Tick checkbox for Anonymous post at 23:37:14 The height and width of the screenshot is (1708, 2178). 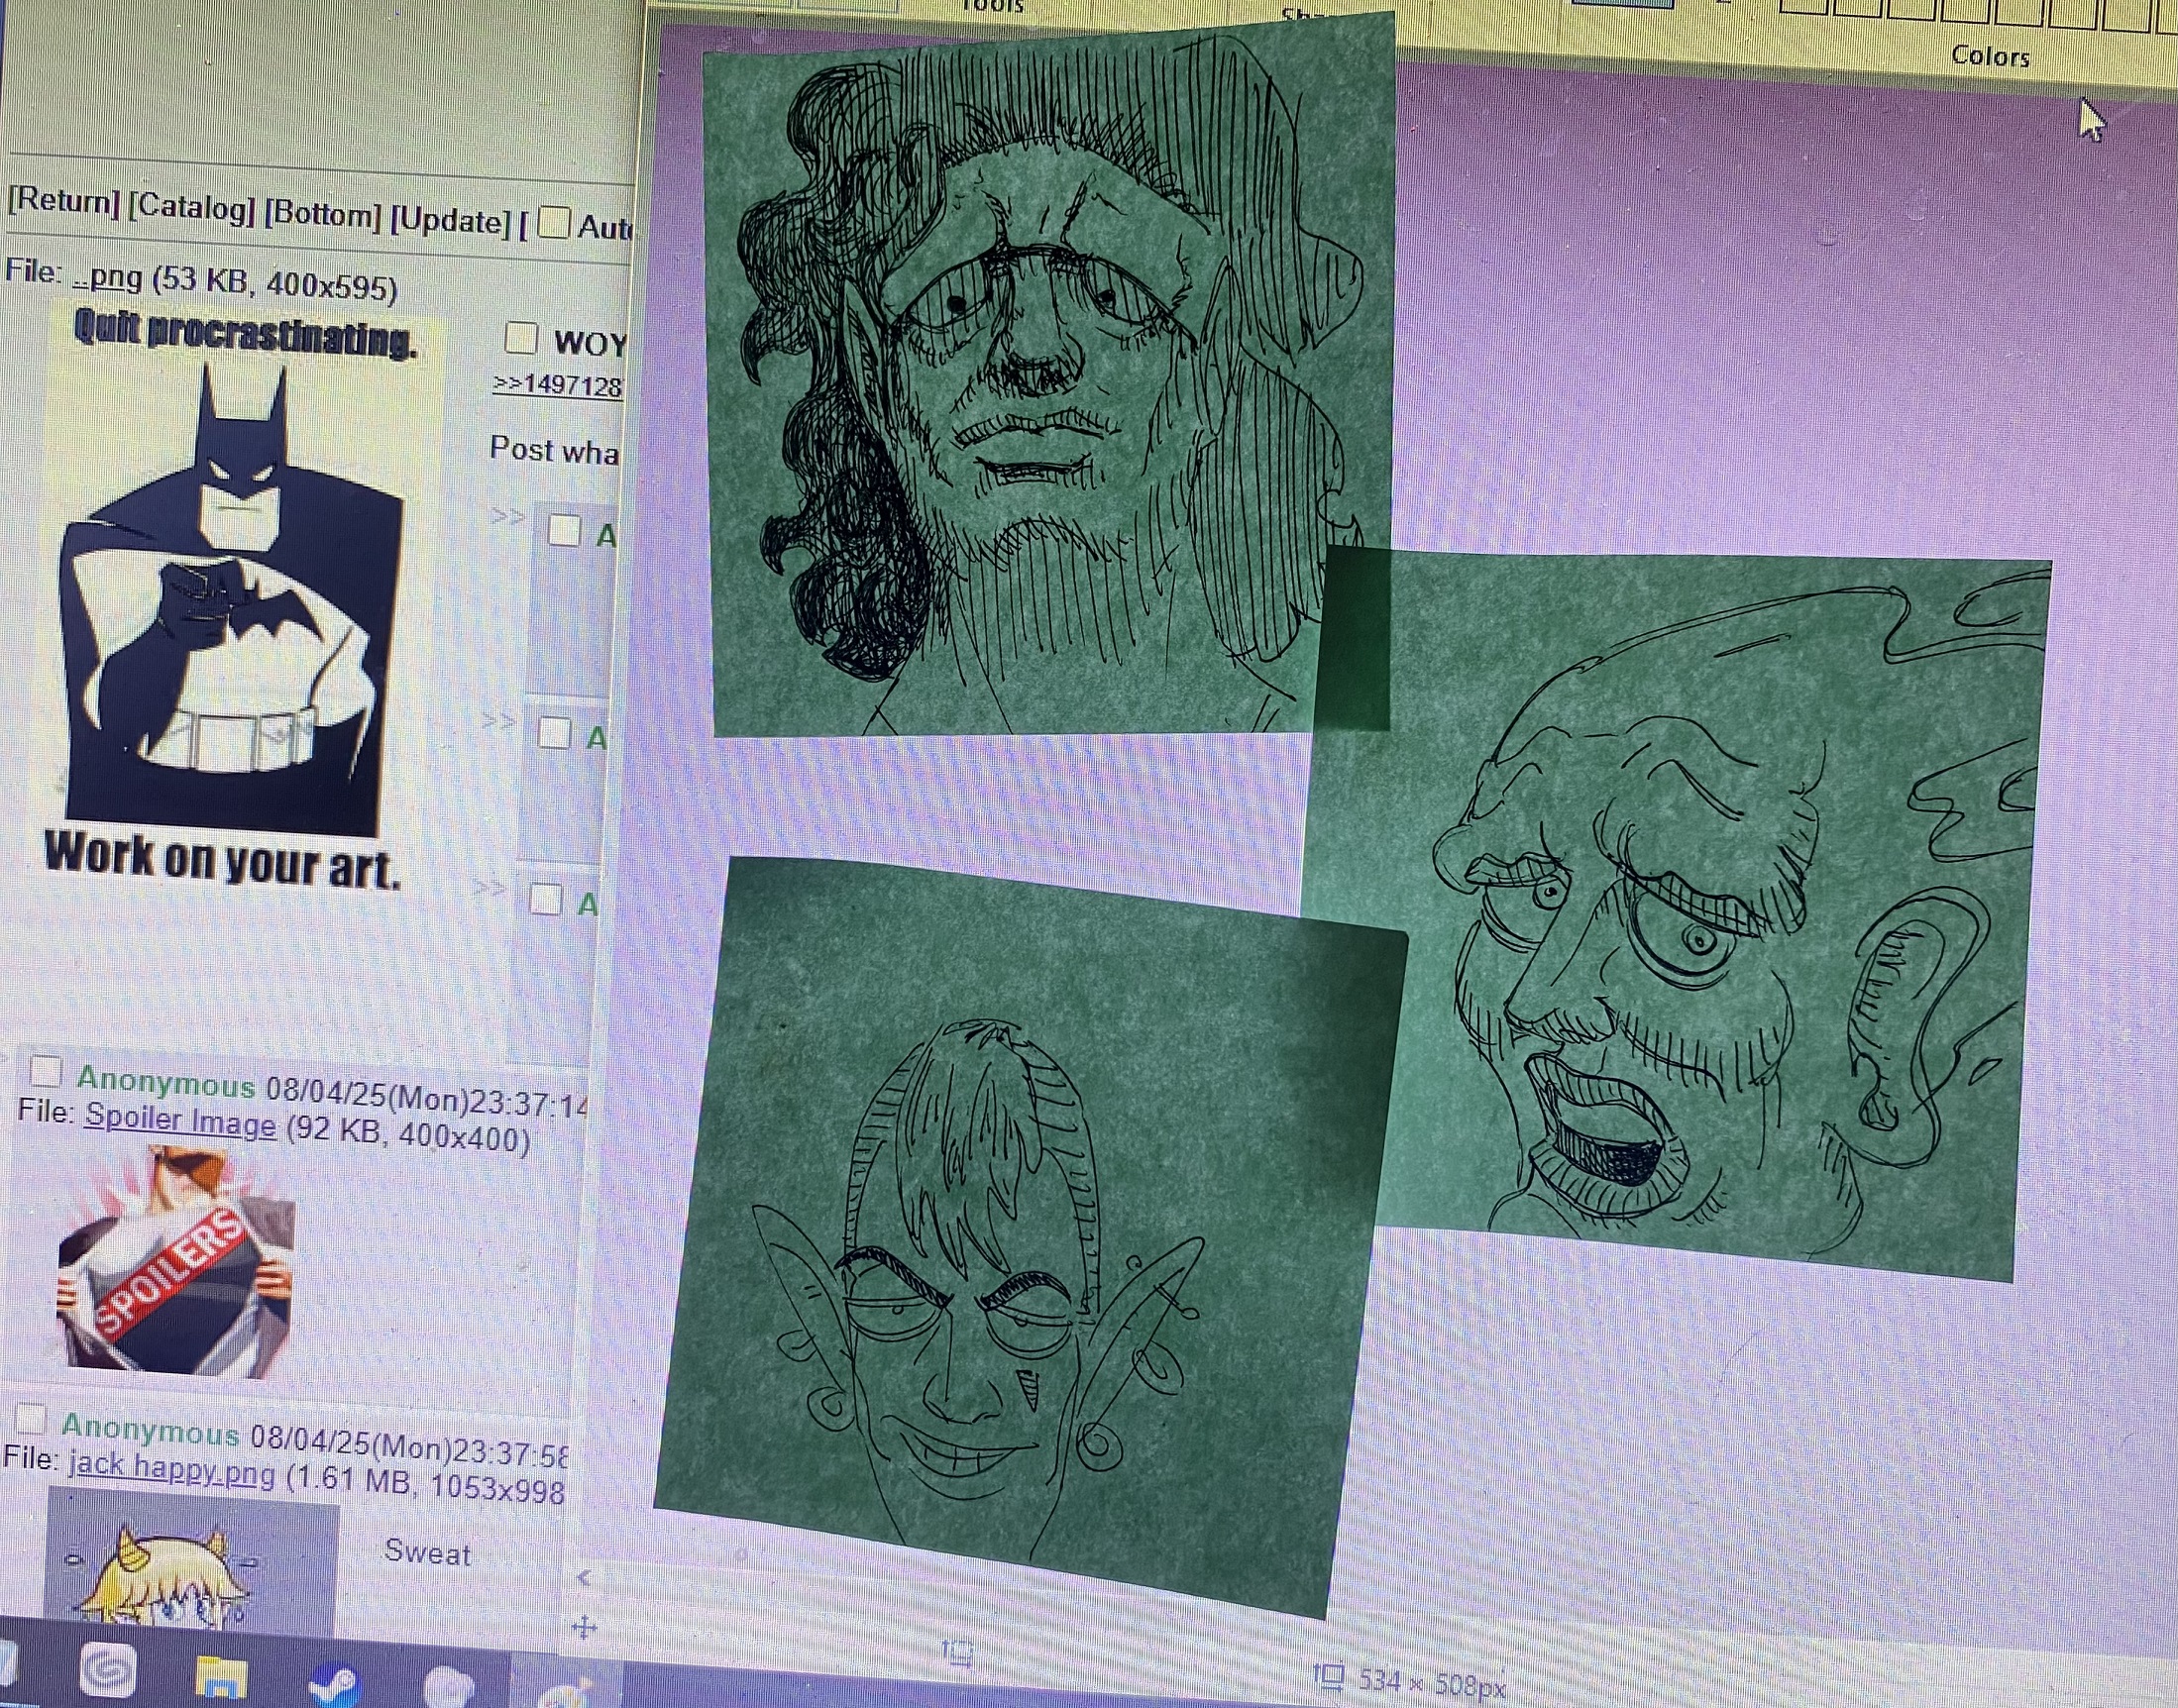pos(45,1071)
